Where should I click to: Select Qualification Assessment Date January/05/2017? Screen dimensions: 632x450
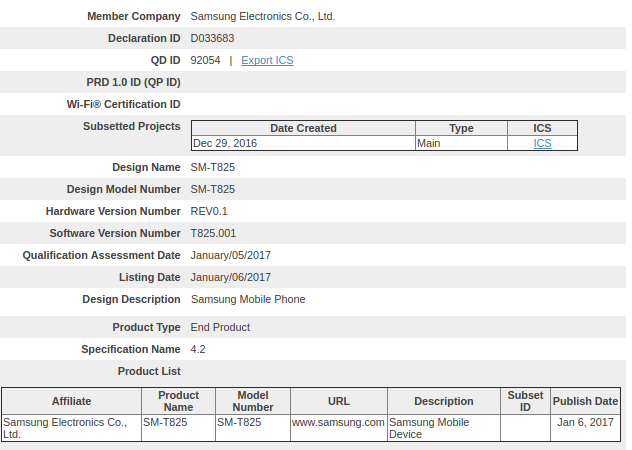(x=231, y=255)
